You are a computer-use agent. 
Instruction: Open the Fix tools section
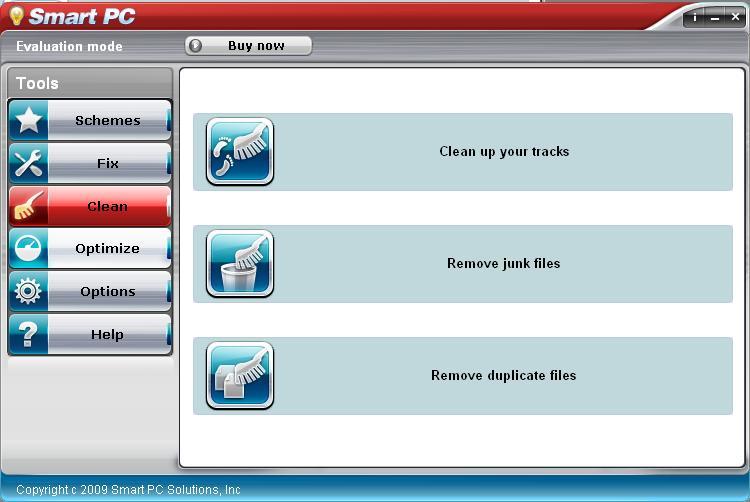90,163
